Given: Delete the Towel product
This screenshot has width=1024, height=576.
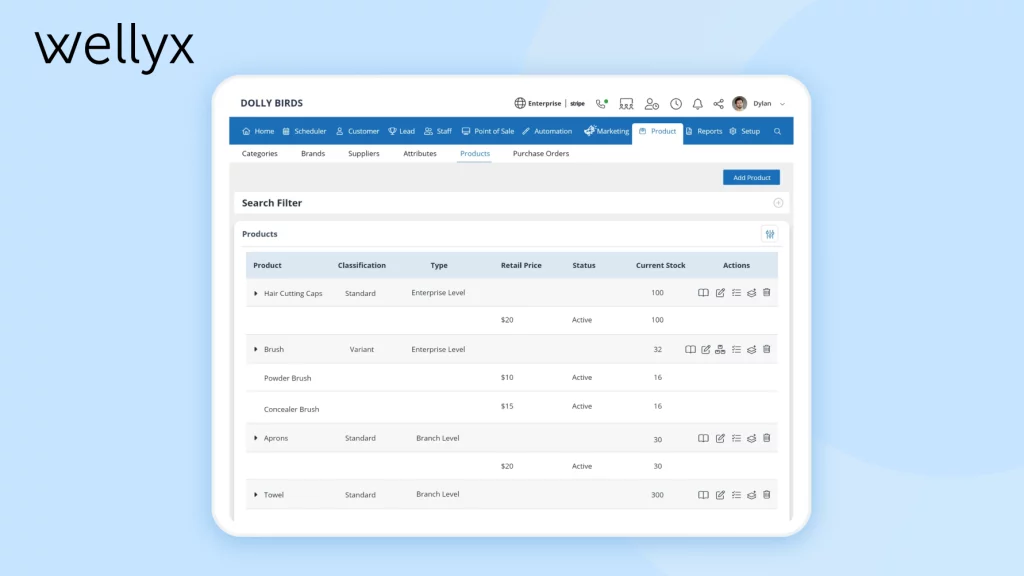Looking at the screenshot, I should click(767, 495).
